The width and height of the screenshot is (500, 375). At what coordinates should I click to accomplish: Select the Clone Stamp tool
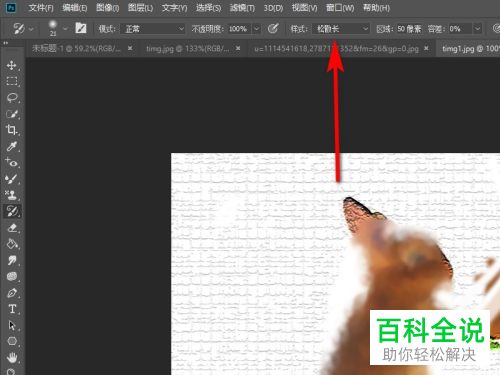(12, 195)
